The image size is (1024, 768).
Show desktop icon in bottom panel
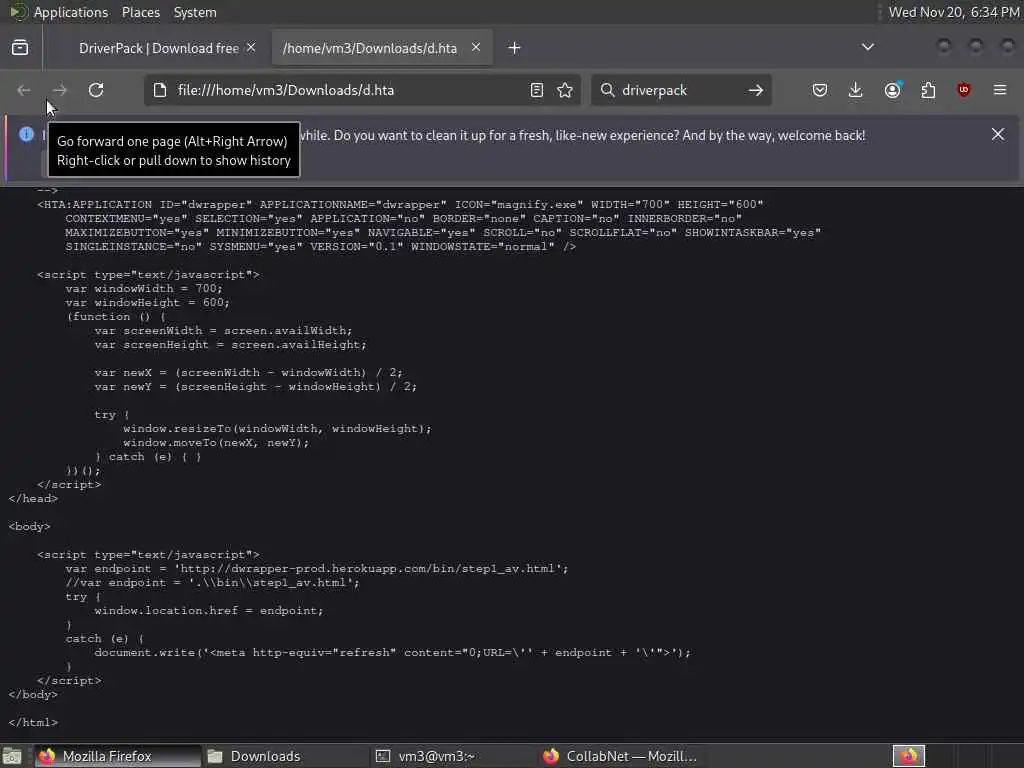coord(12,756)
